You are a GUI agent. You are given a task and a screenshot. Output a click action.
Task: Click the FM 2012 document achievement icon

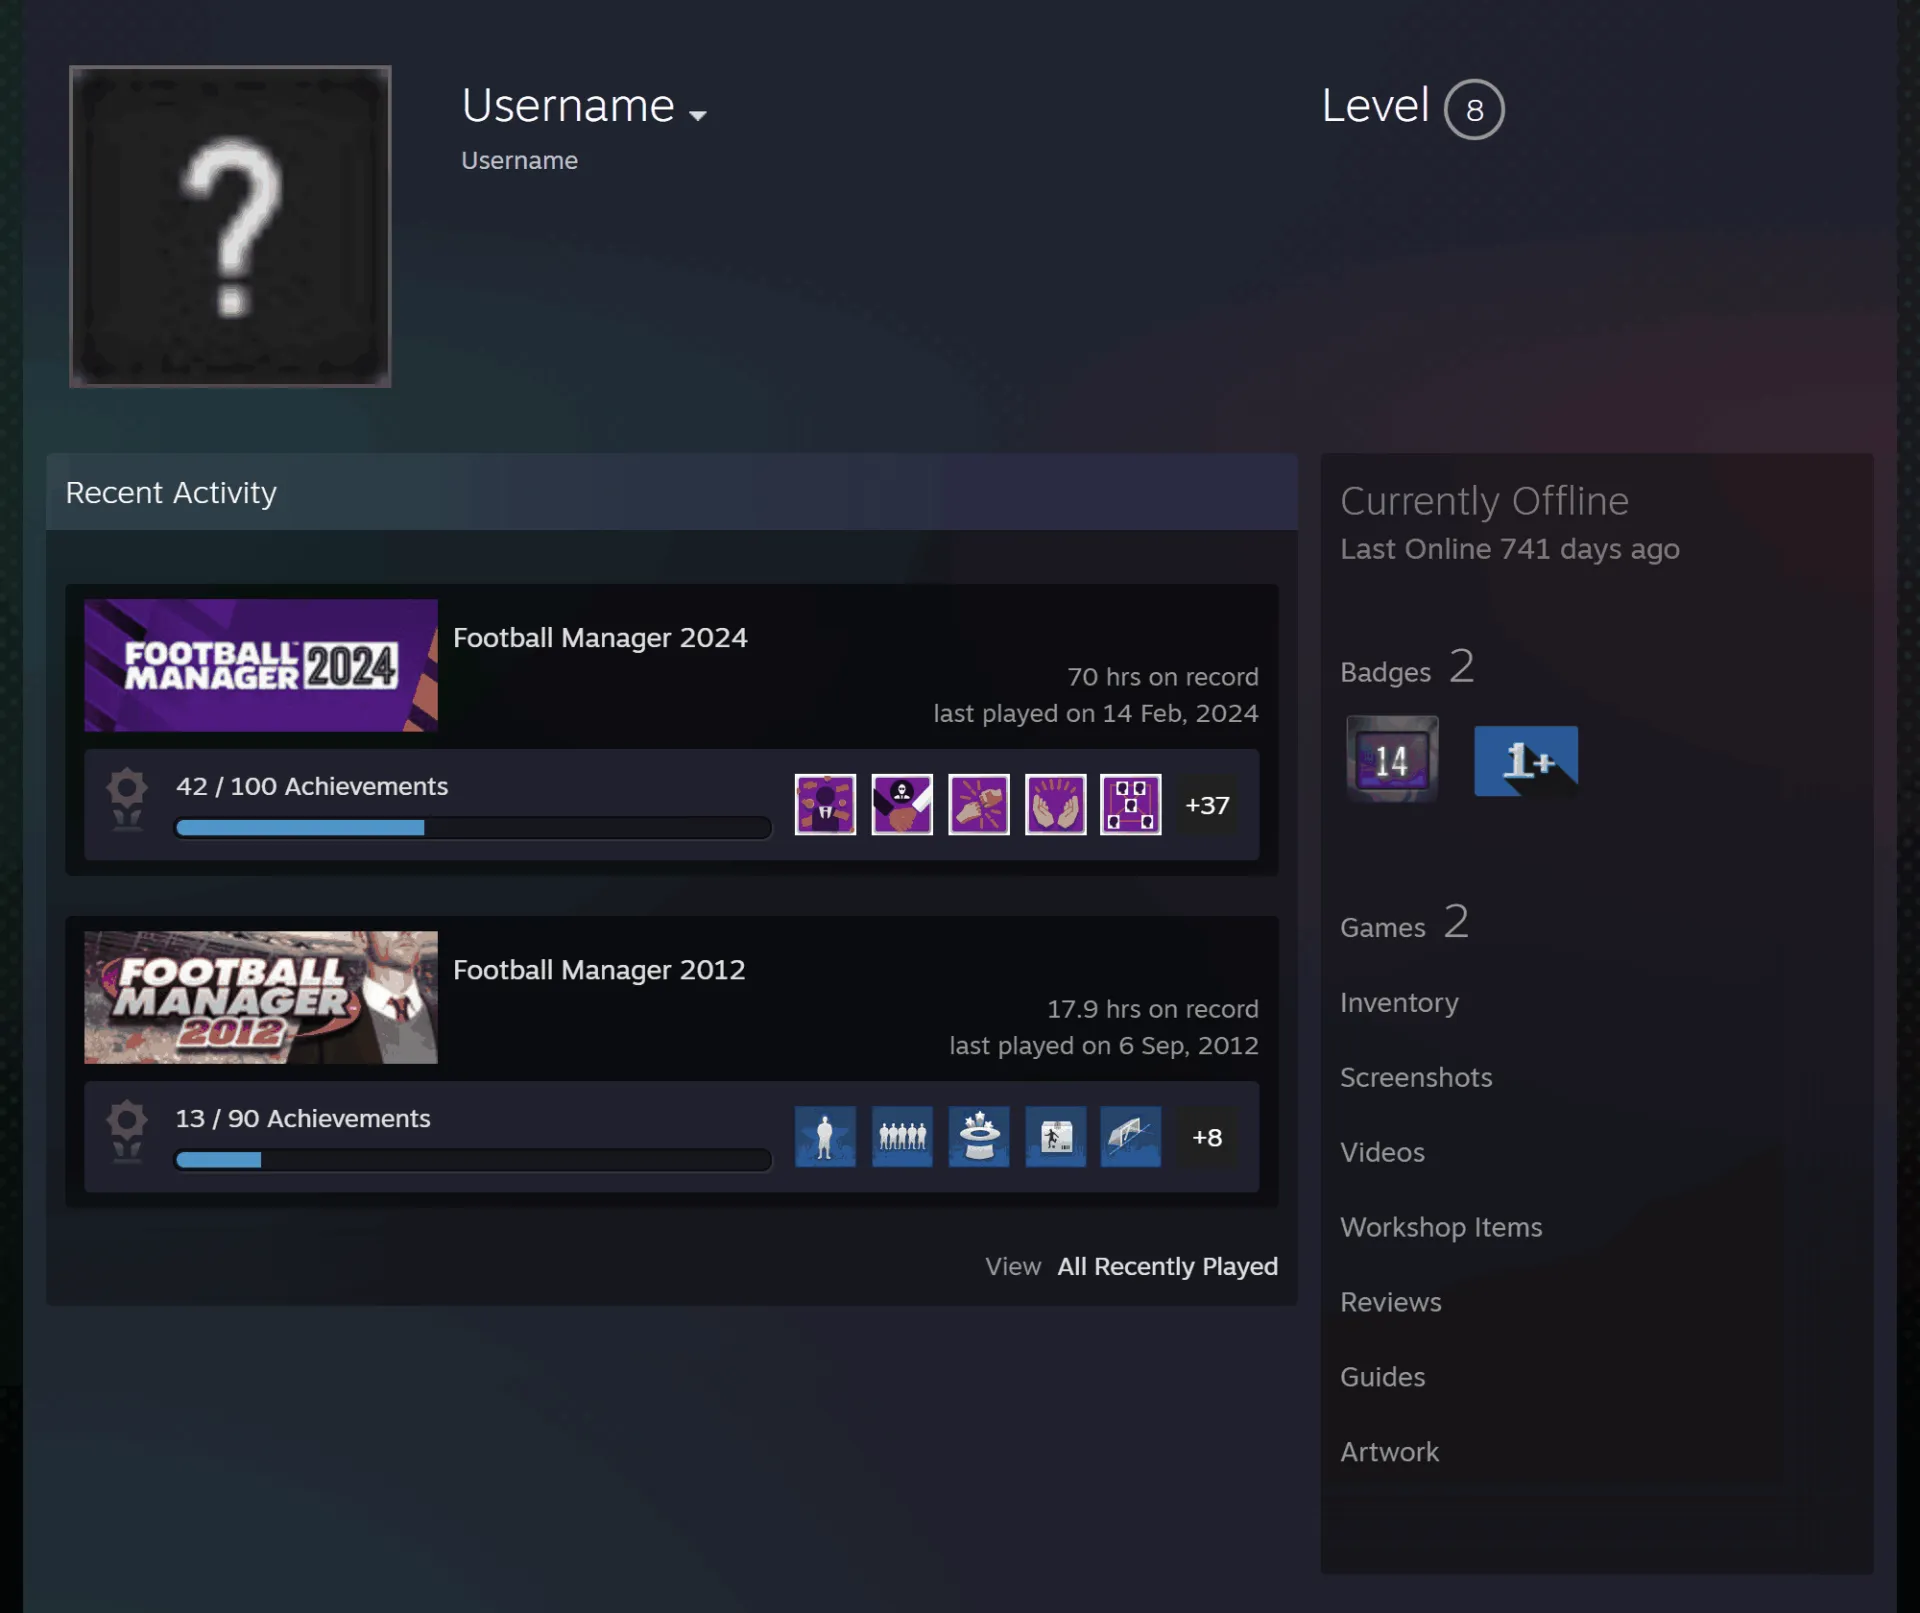pyautogui.click(x=1055, y=1136)
